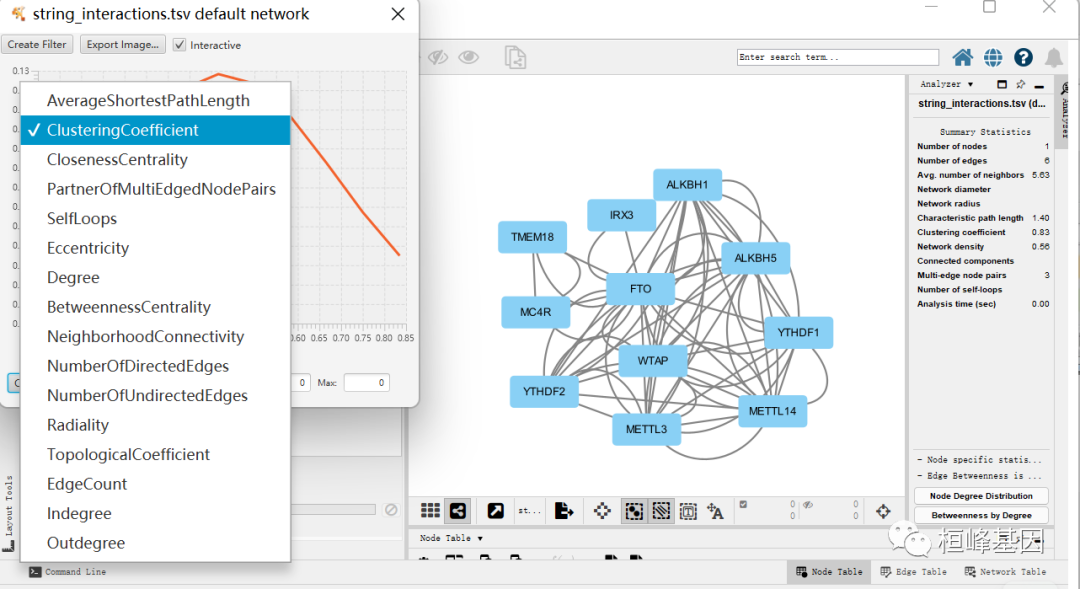Viewport: 1080px width, 589px height.
Task: Select NeighborhoodConnectivity option
Action: 156,337
